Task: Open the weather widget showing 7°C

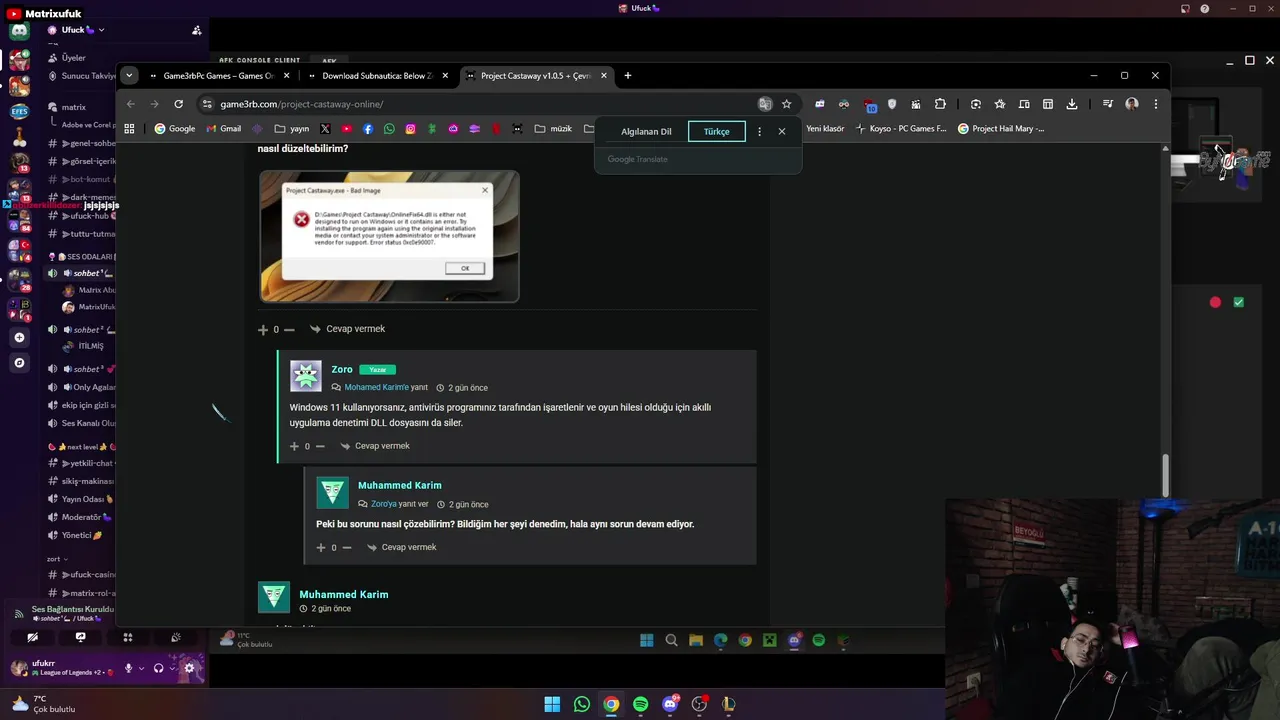Action: 42,704
